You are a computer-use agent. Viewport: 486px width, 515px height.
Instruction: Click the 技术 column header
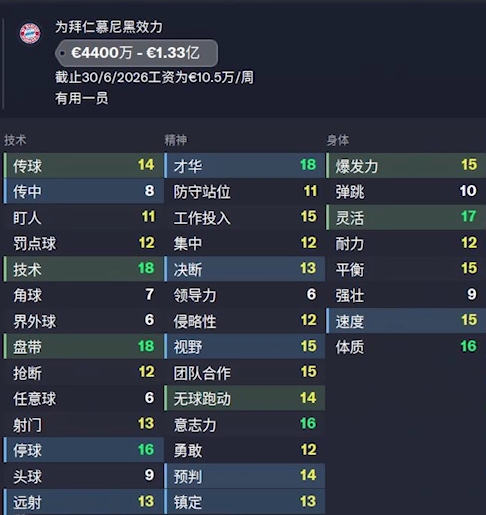15,140
